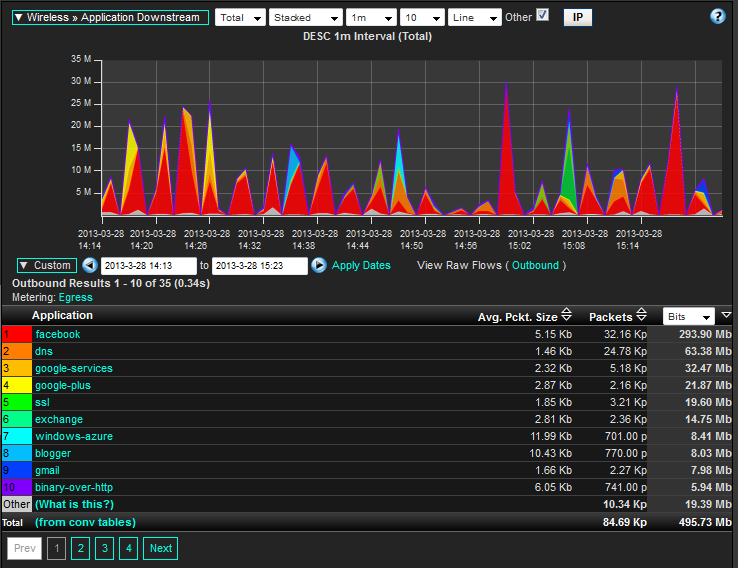Screen dimensions: 738x568
Task: Click the red facebook color swatch
Action: click(x=17, y=334)
